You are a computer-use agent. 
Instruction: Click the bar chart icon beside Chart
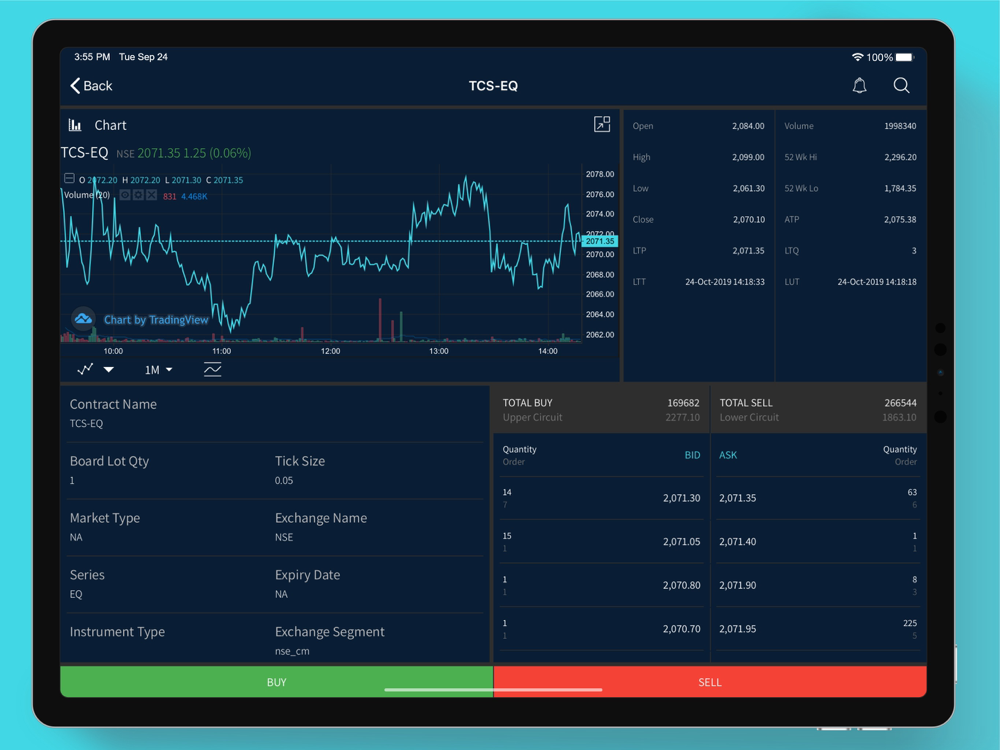(x=75, y=125)
